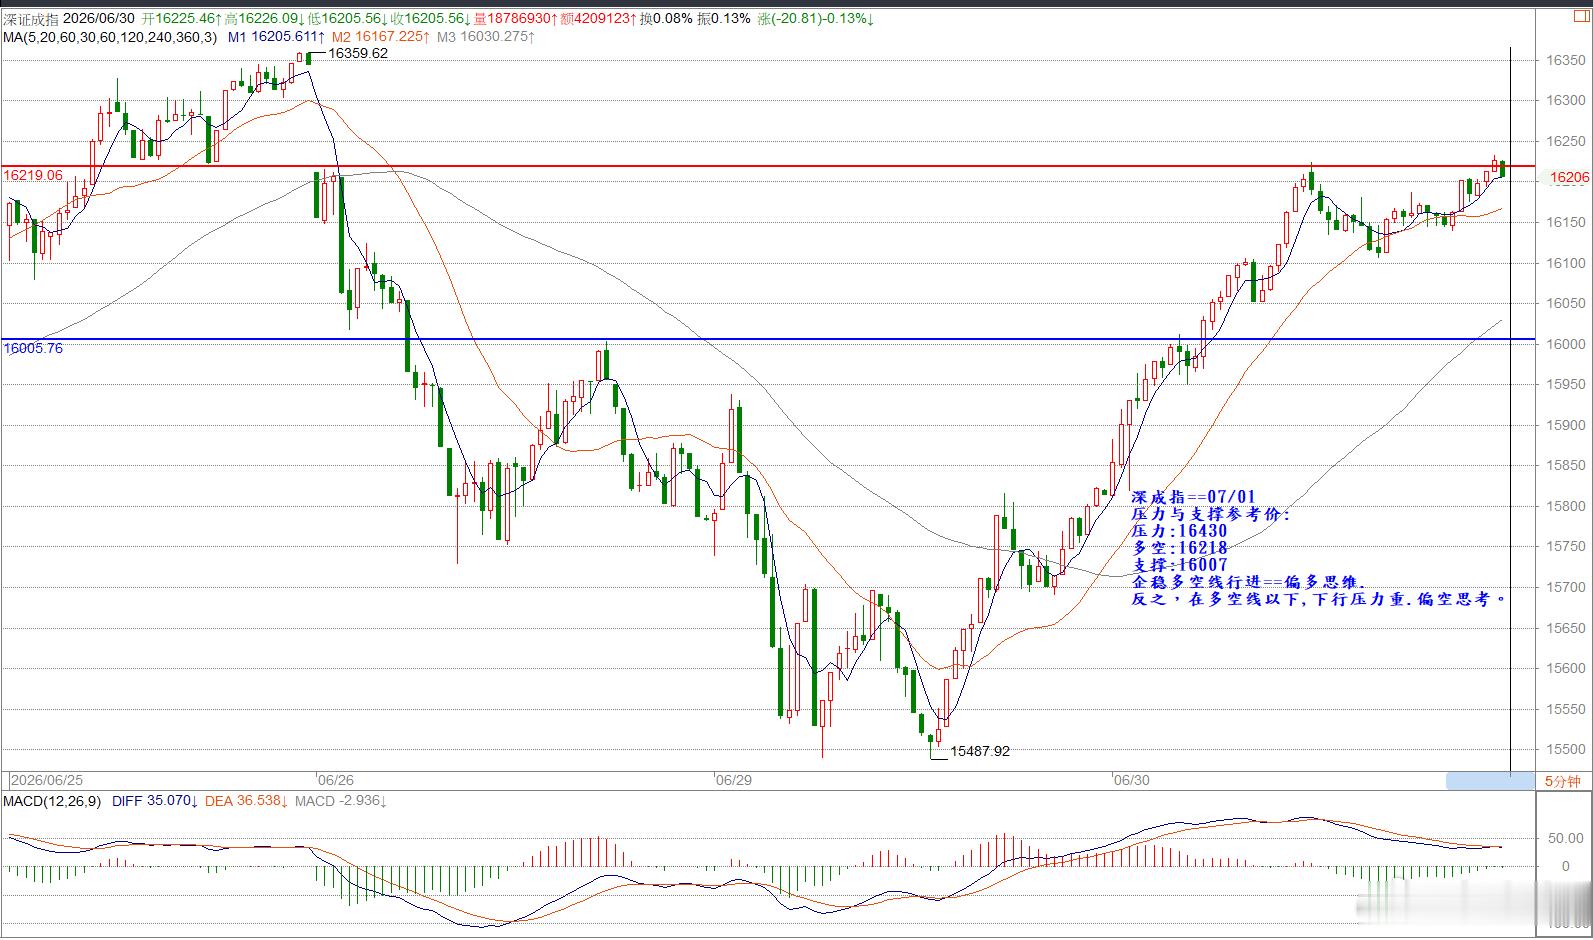
Task: Click the DEA 36.538 value label
Action: click(x=247, y=801)
